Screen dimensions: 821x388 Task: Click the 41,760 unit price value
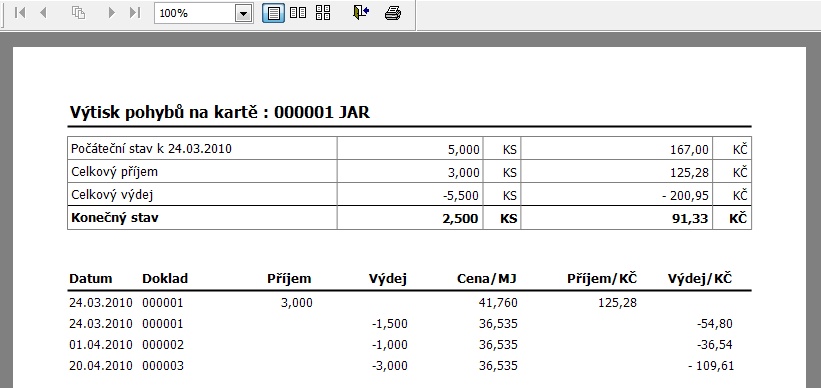pos(498,303)
